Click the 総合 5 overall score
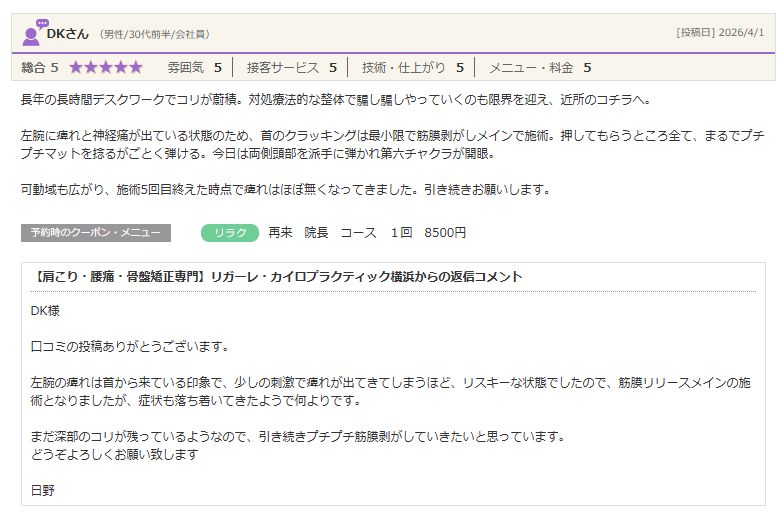782x520 pixels. (40, 68)
